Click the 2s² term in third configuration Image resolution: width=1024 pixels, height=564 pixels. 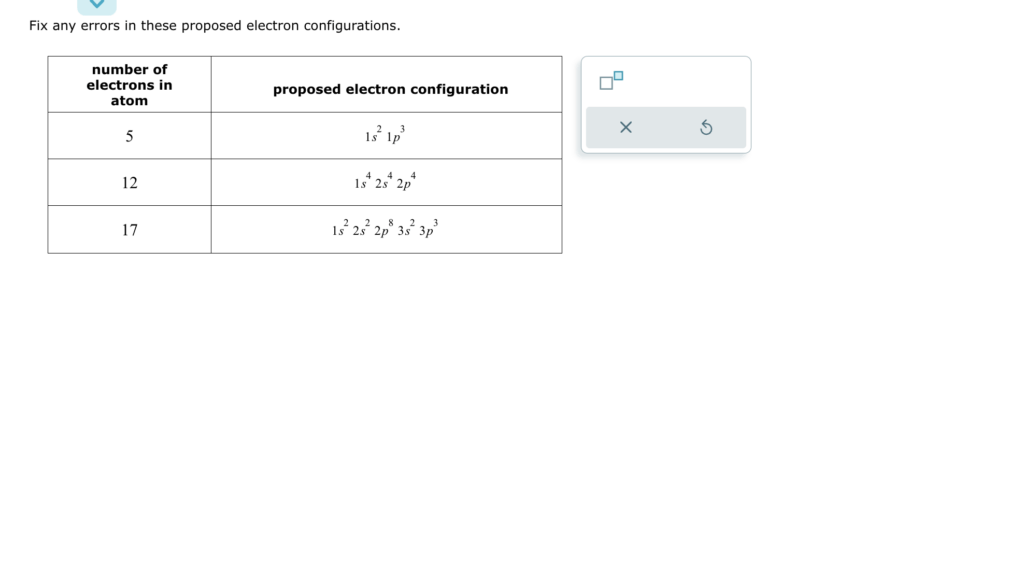[361, 230]
